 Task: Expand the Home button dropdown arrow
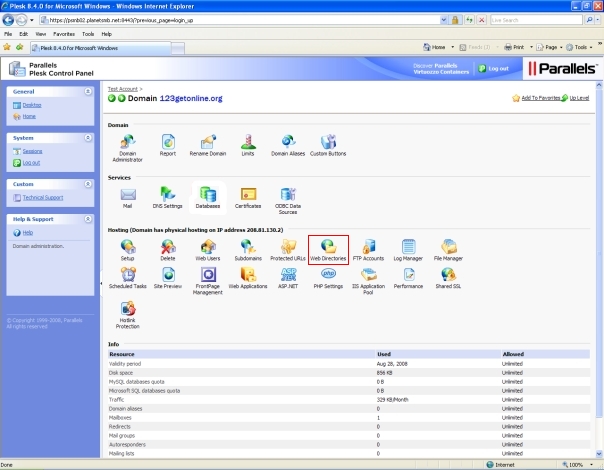coord(453,47)
